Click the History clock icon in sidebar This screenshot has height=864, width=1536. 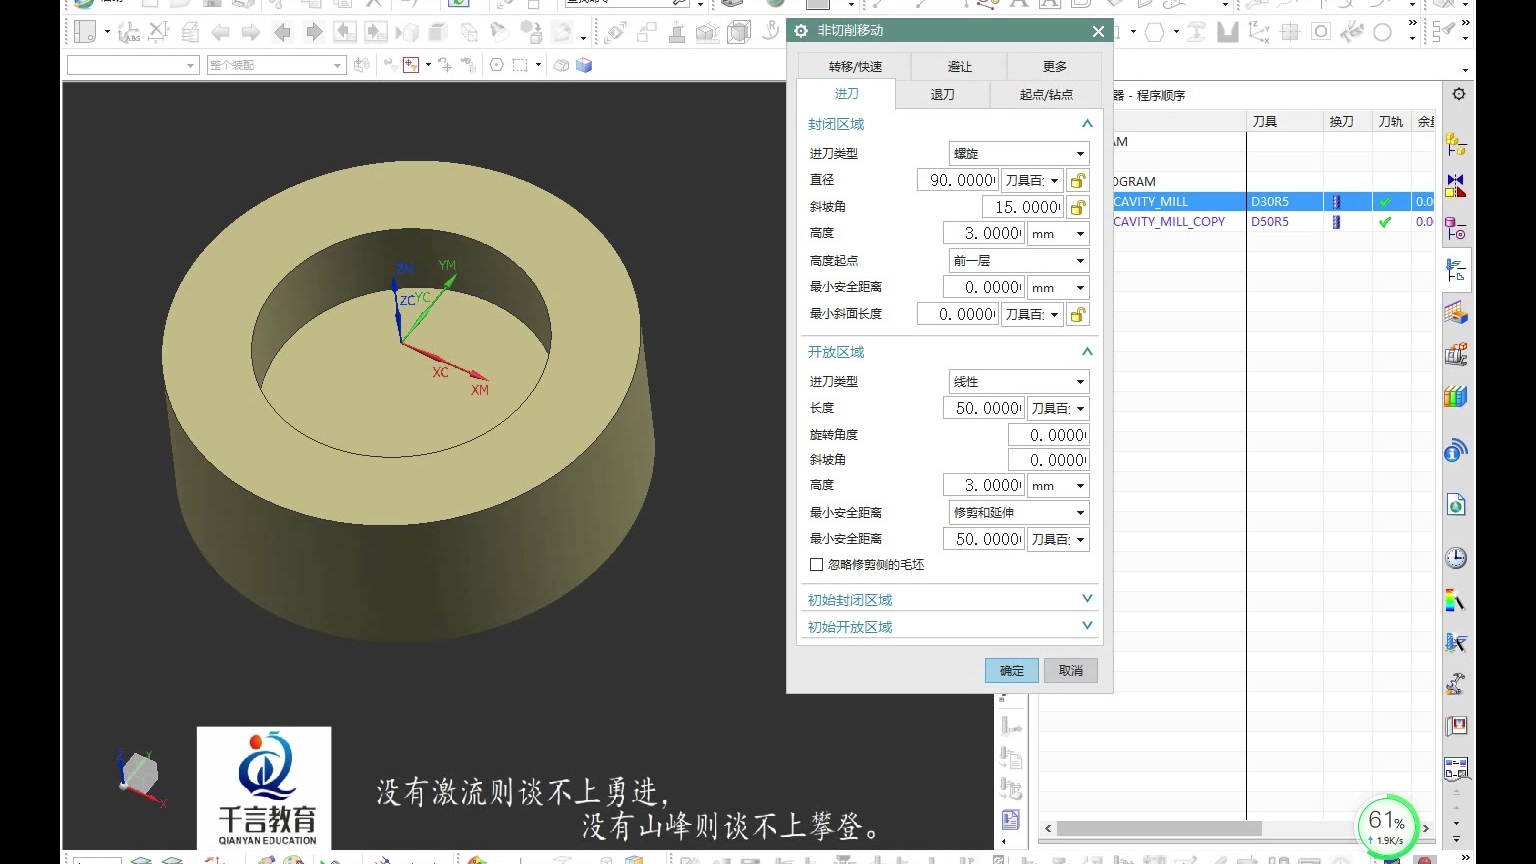pos(1456,558)
